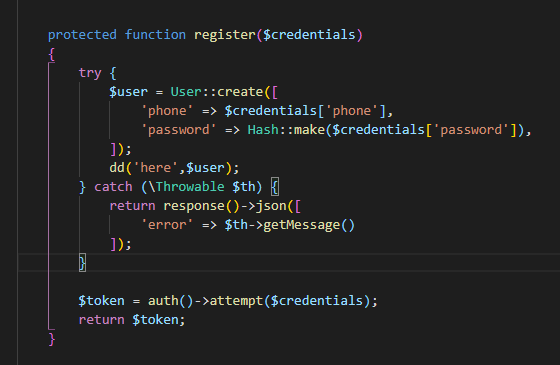The width and height of the screenshot is (560, 365).
Task: Click 'phone' string key before arrow
Action: (x=167, y=111)
